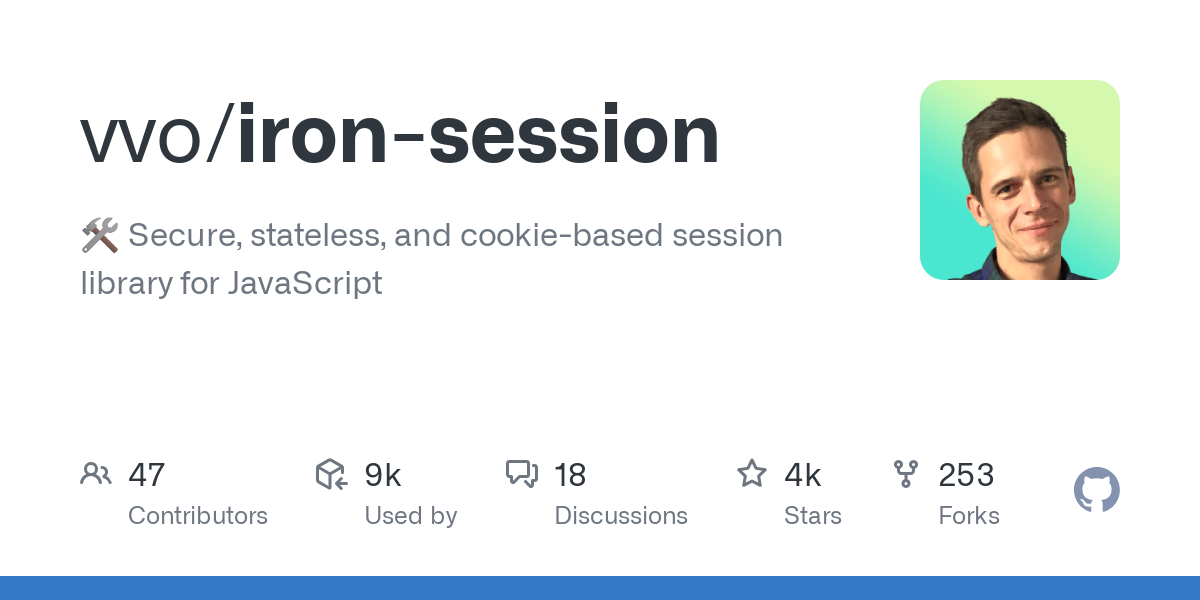Screen dimensions: 1200x600
Task: Click the hammer and wrench emoji
Action: point(99,236)
